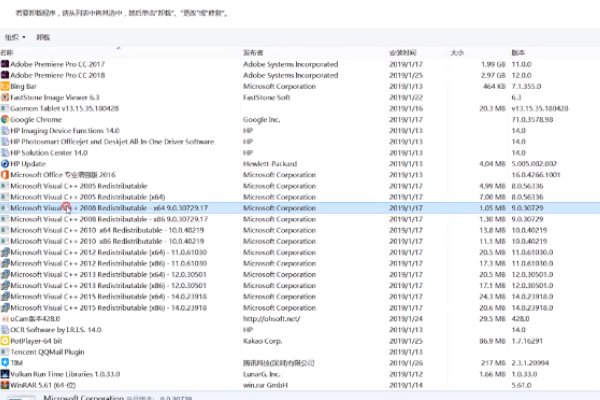This screenshot has height=400, width=600.
Task: Click the WinRAR 5.61 icon
Action: pos(5,385)
